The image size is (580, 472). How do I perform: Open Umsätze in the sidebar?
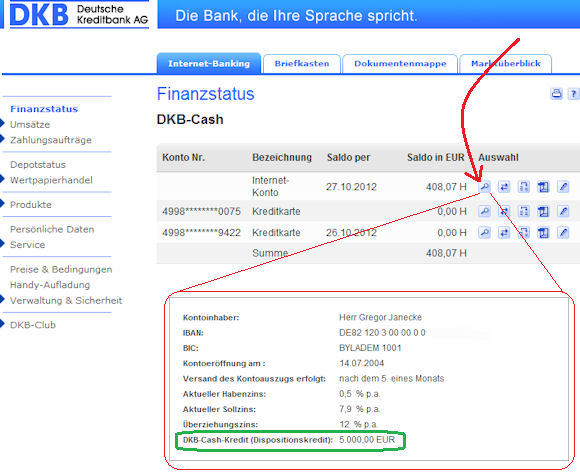pyautogui.click(x=30, y=125)
